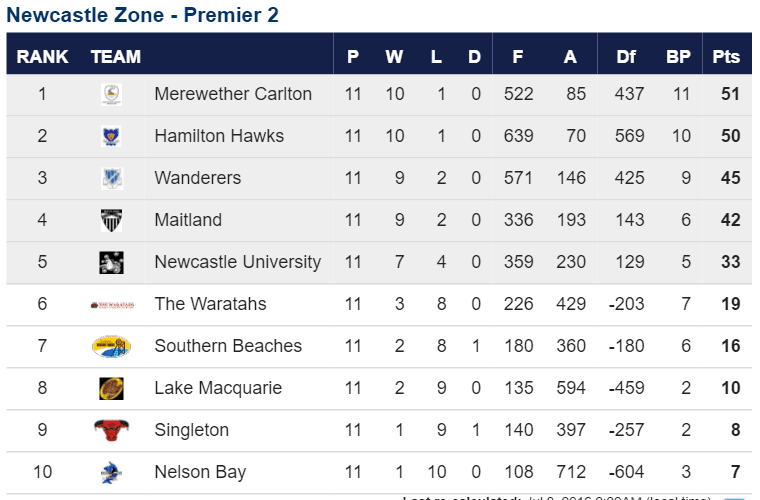Click the Lake Macquarie rugby ball logo
The image size is (760, 500).
[111, 389]
